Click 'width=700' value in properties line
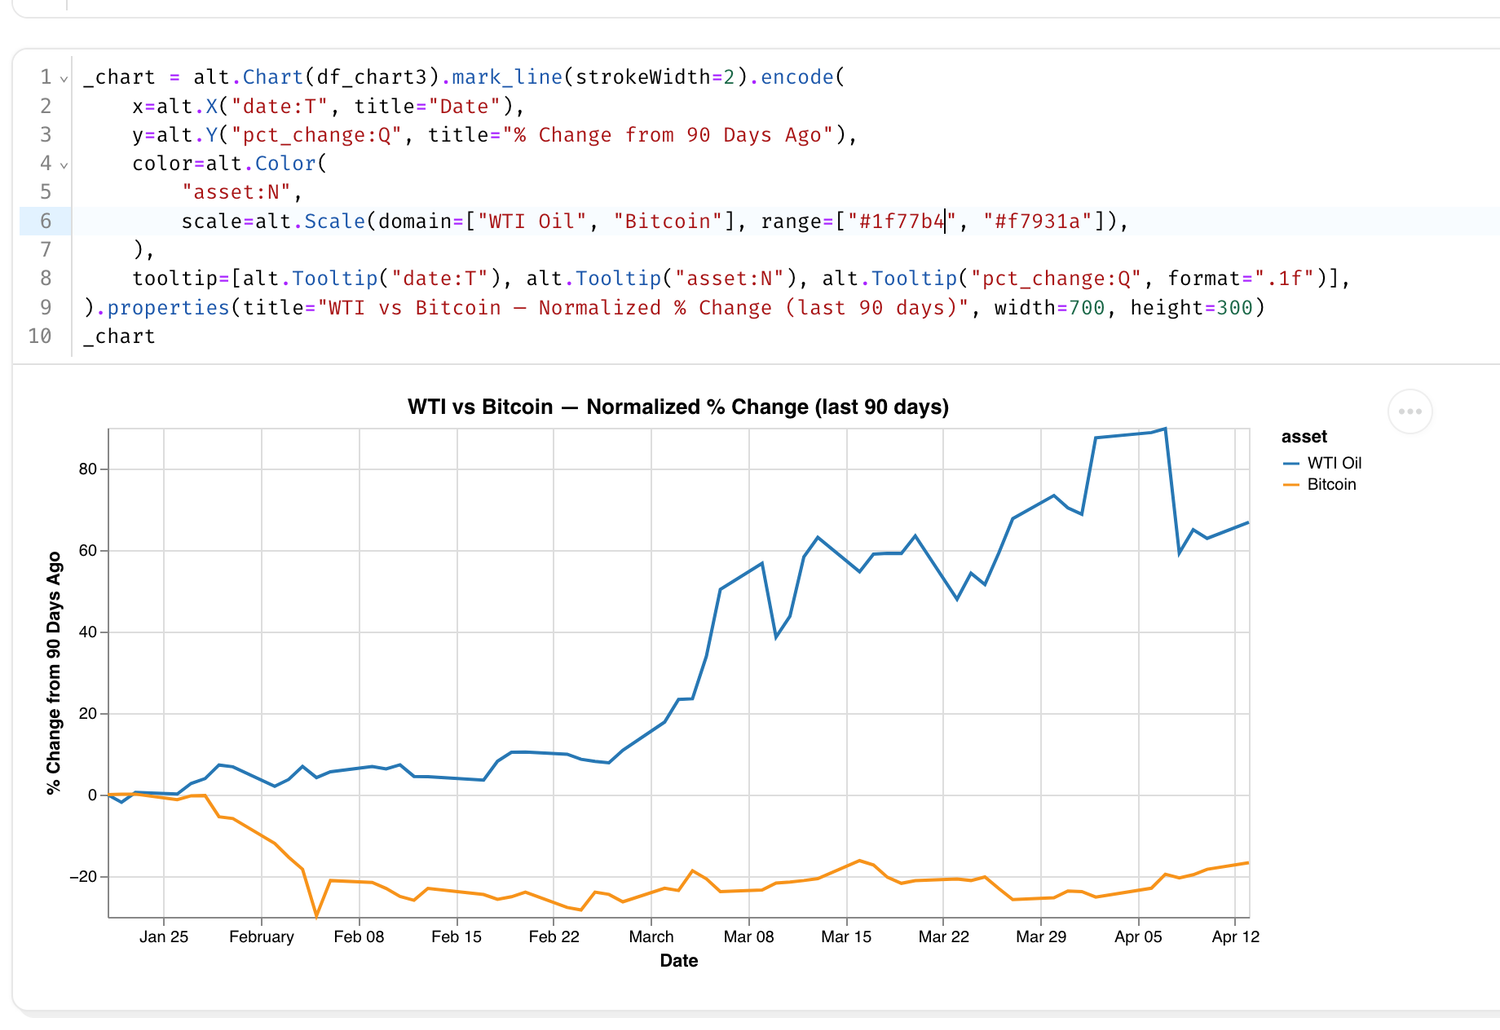Image resolution: width=1500 pixels, height=1030 pixels. [x=1049, y=308]
